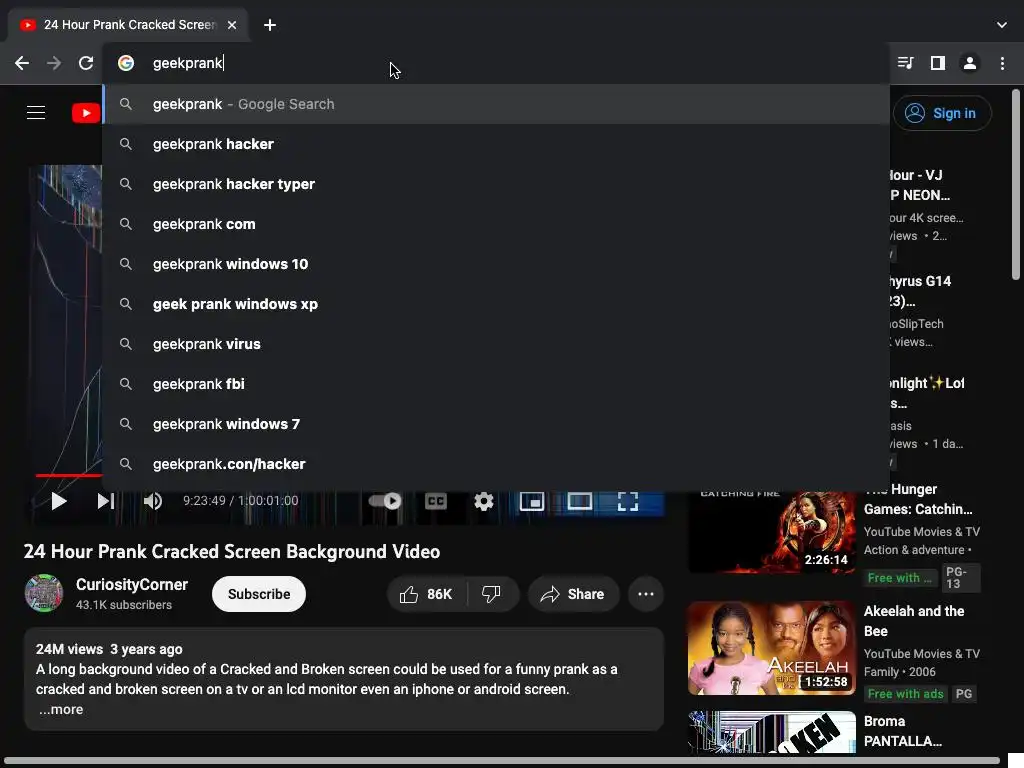Enter full screen video
Screen dimensions: 1024x768
[628, 501]
